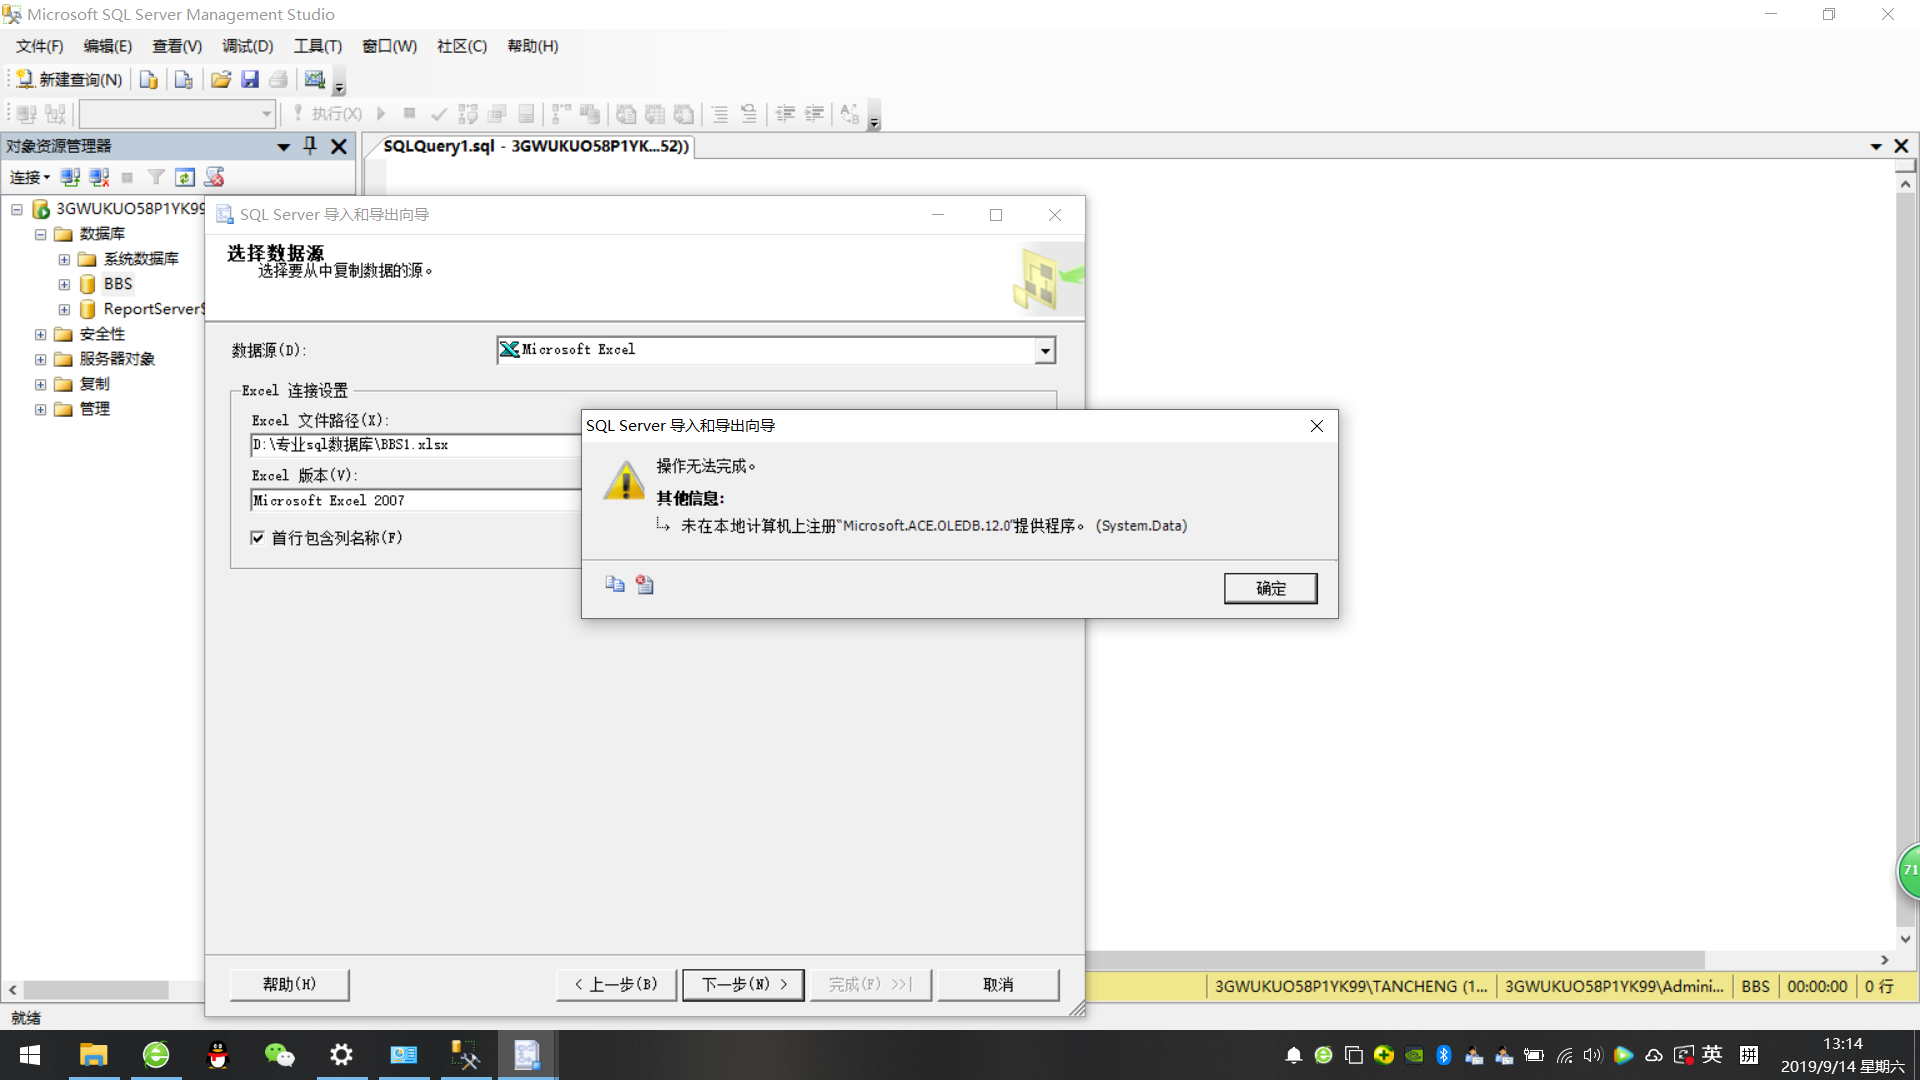1920x1080 pixels.
Task: Open the WeChat taskbar icon
Action: 279,1055
